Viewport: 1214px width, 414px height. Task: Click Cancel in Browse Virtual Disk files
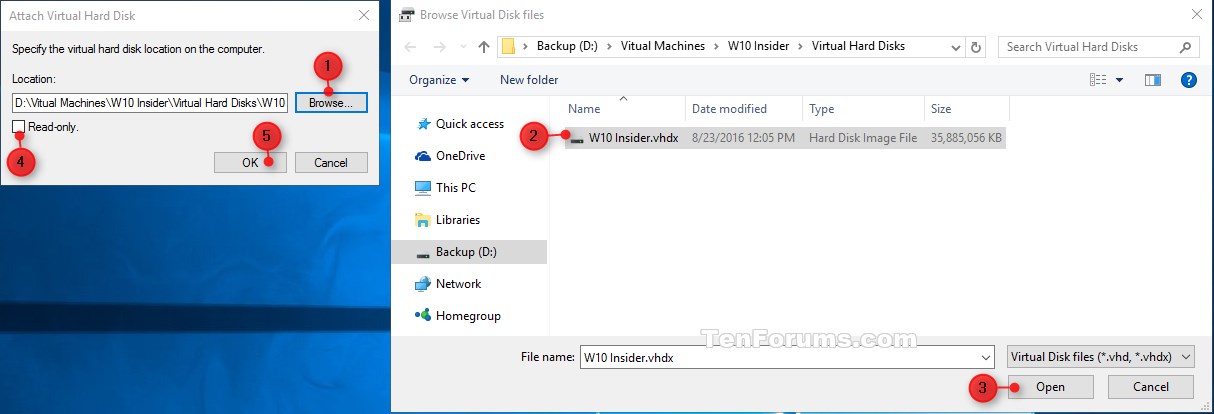[x=1151, y=387]
